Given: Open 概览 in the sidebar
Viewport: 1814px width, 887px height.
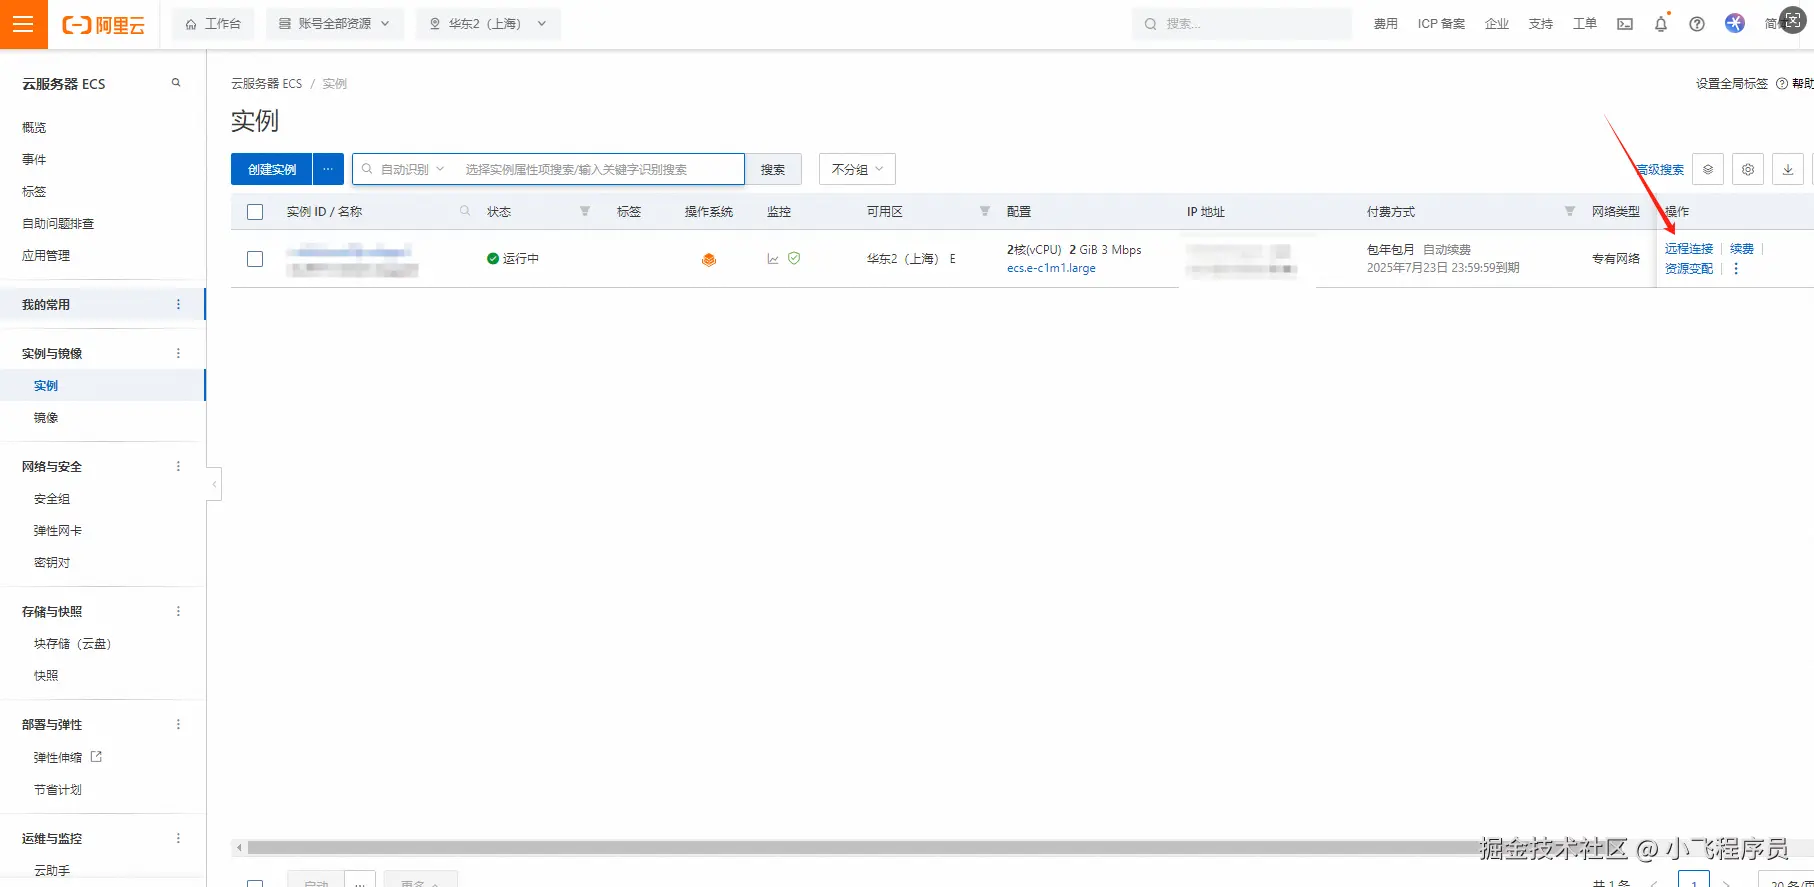Looking at the screenshot, I should (x=35, y=127).
